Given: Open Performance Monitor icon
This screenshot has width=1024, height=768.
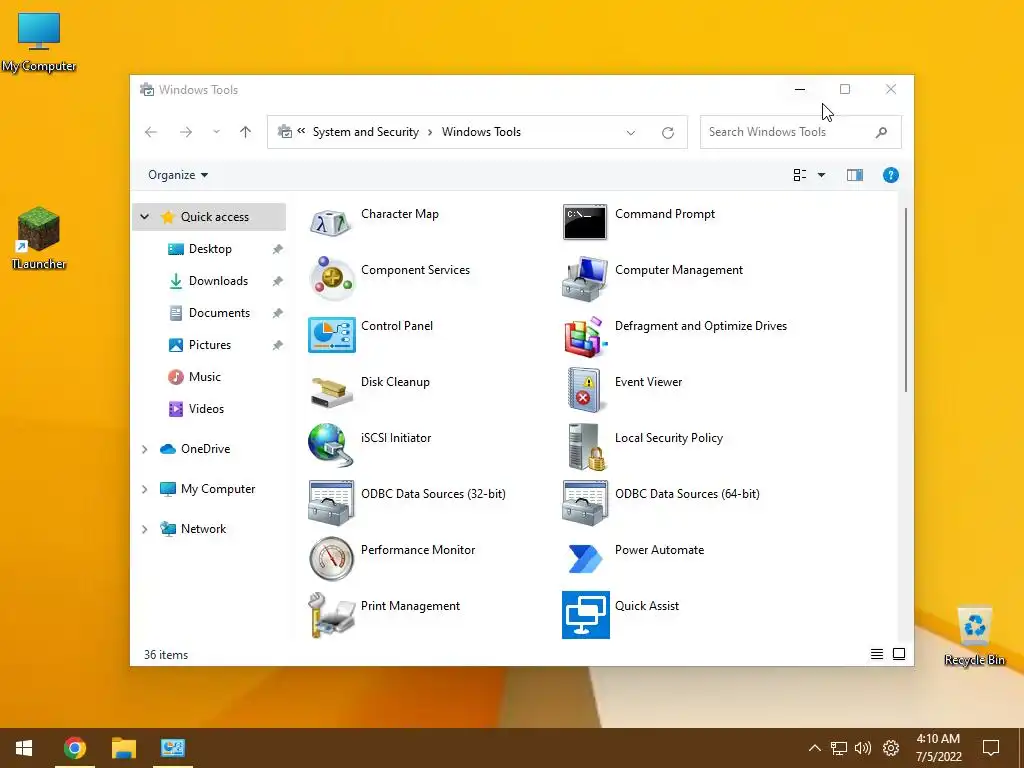Looking at the screenshot, I should [331, 559].
